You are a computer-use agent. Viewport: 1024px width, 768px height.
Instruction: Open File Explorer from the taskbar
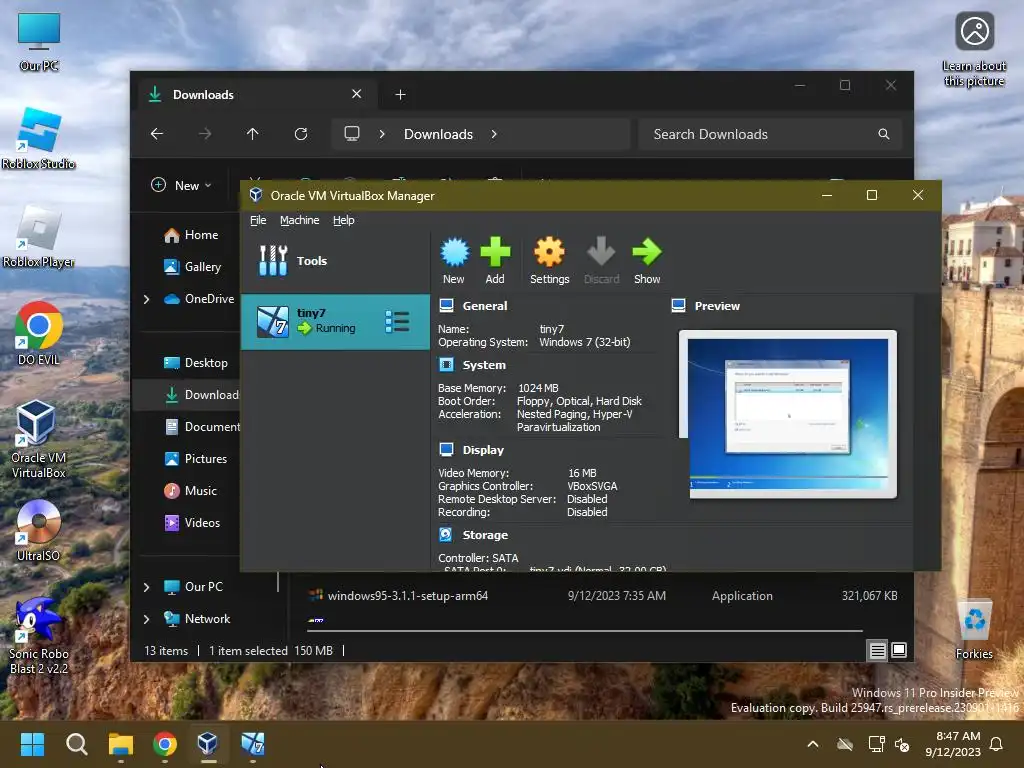coord(121,744)
